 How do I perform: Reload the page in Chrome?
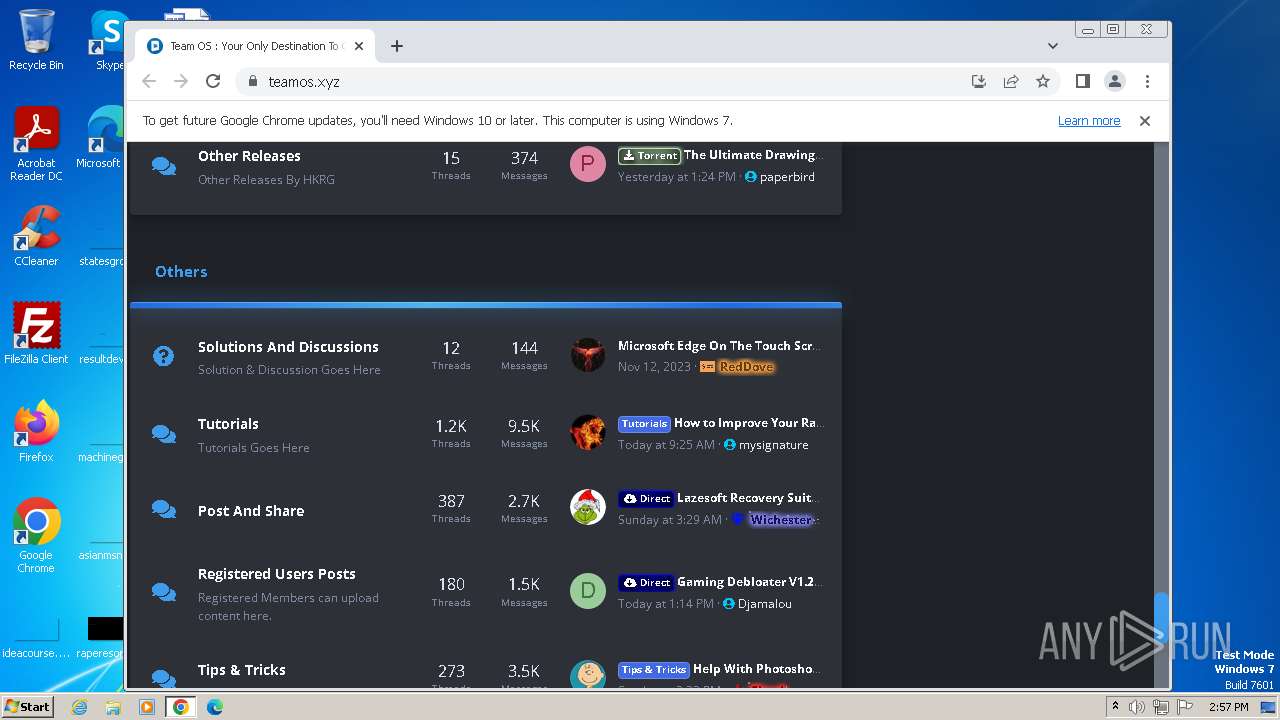click(x=213, y=81)
